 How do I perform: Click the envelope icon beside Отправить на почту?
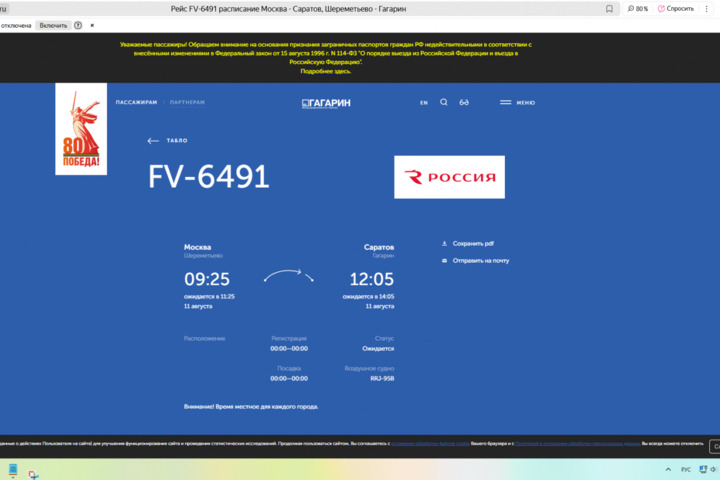tap(444, 260)
